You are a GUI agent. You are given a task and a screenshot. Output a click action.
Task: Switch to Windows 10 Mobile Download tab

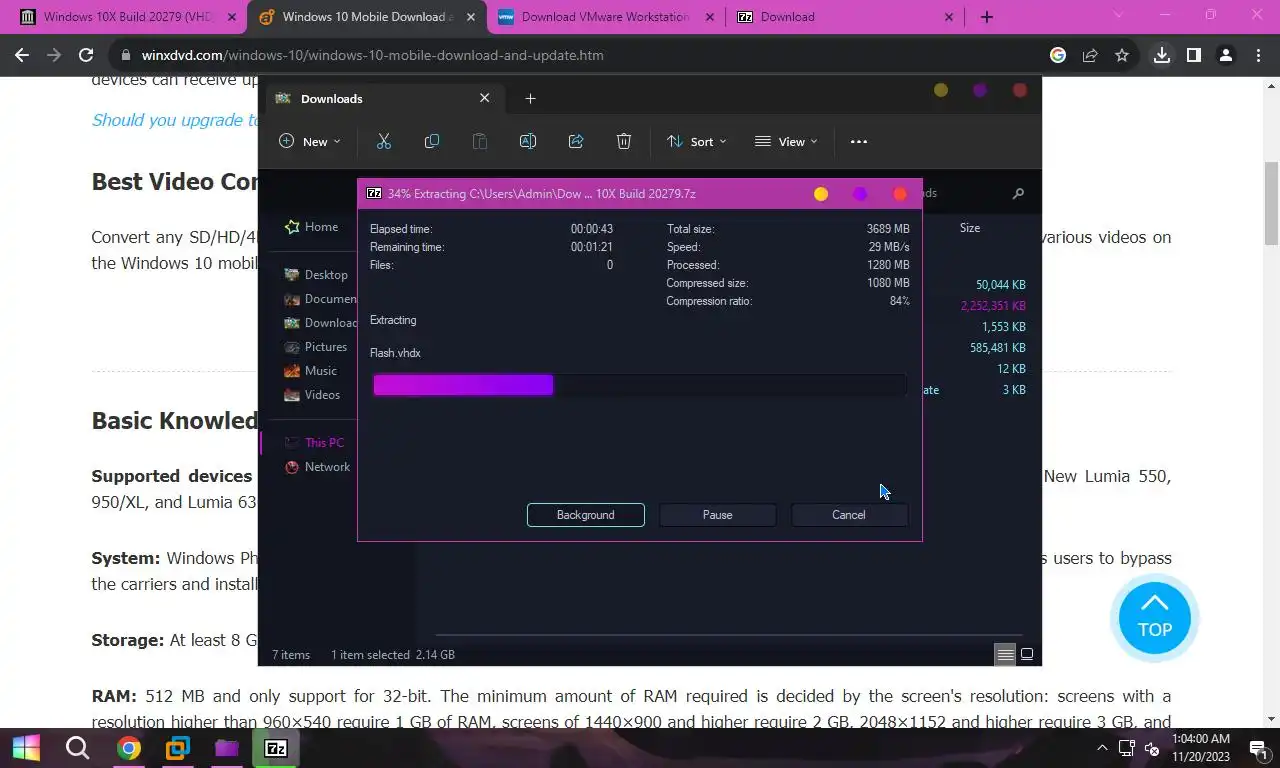click(368, 17)
